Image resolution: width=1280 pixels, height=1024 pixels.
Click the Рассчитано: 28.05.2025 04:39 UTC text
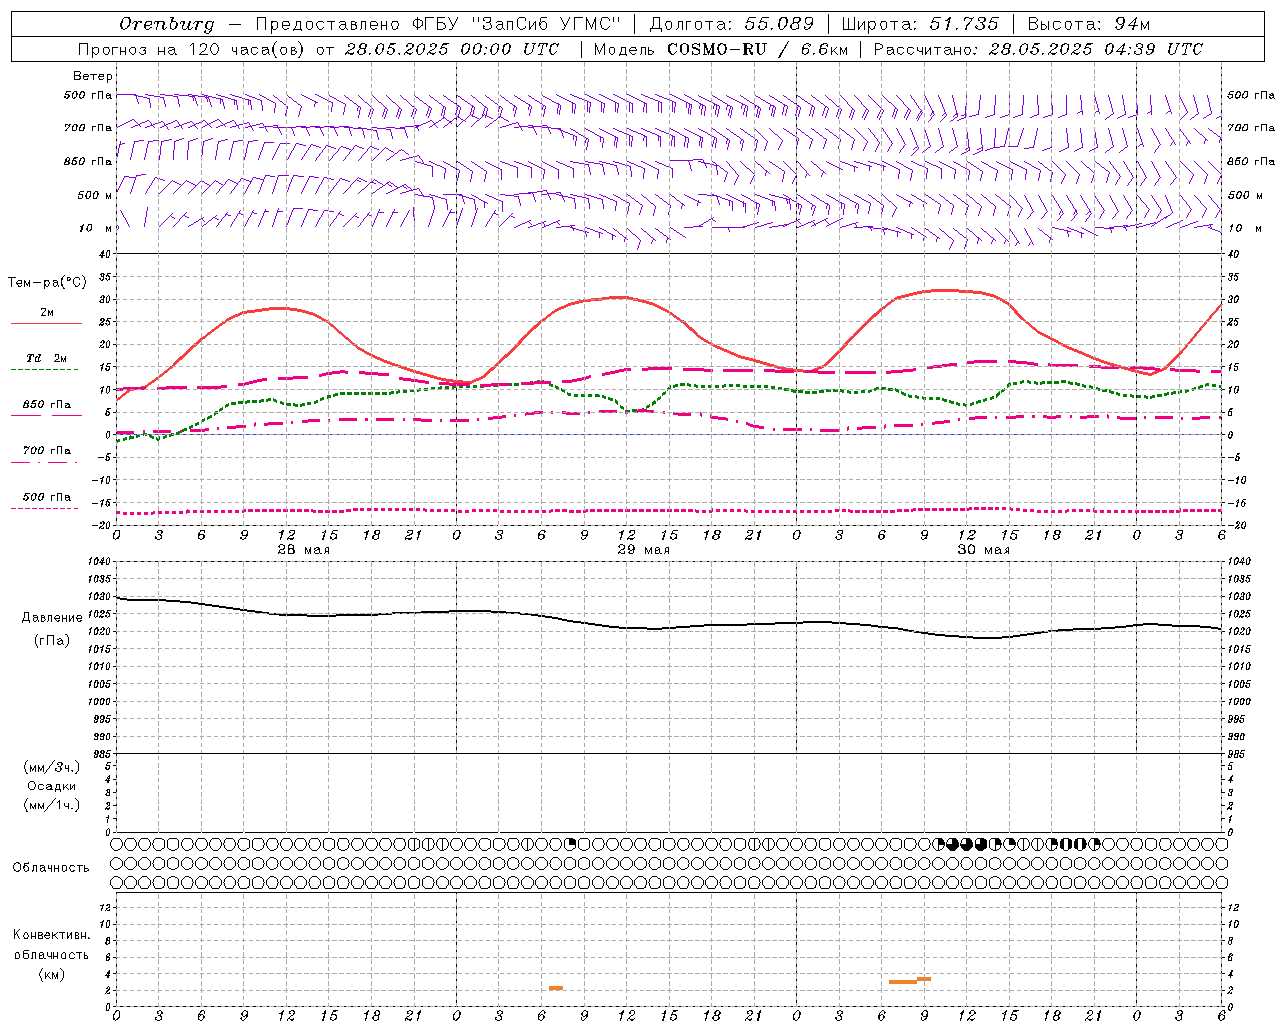click(x=1038, y=49)
